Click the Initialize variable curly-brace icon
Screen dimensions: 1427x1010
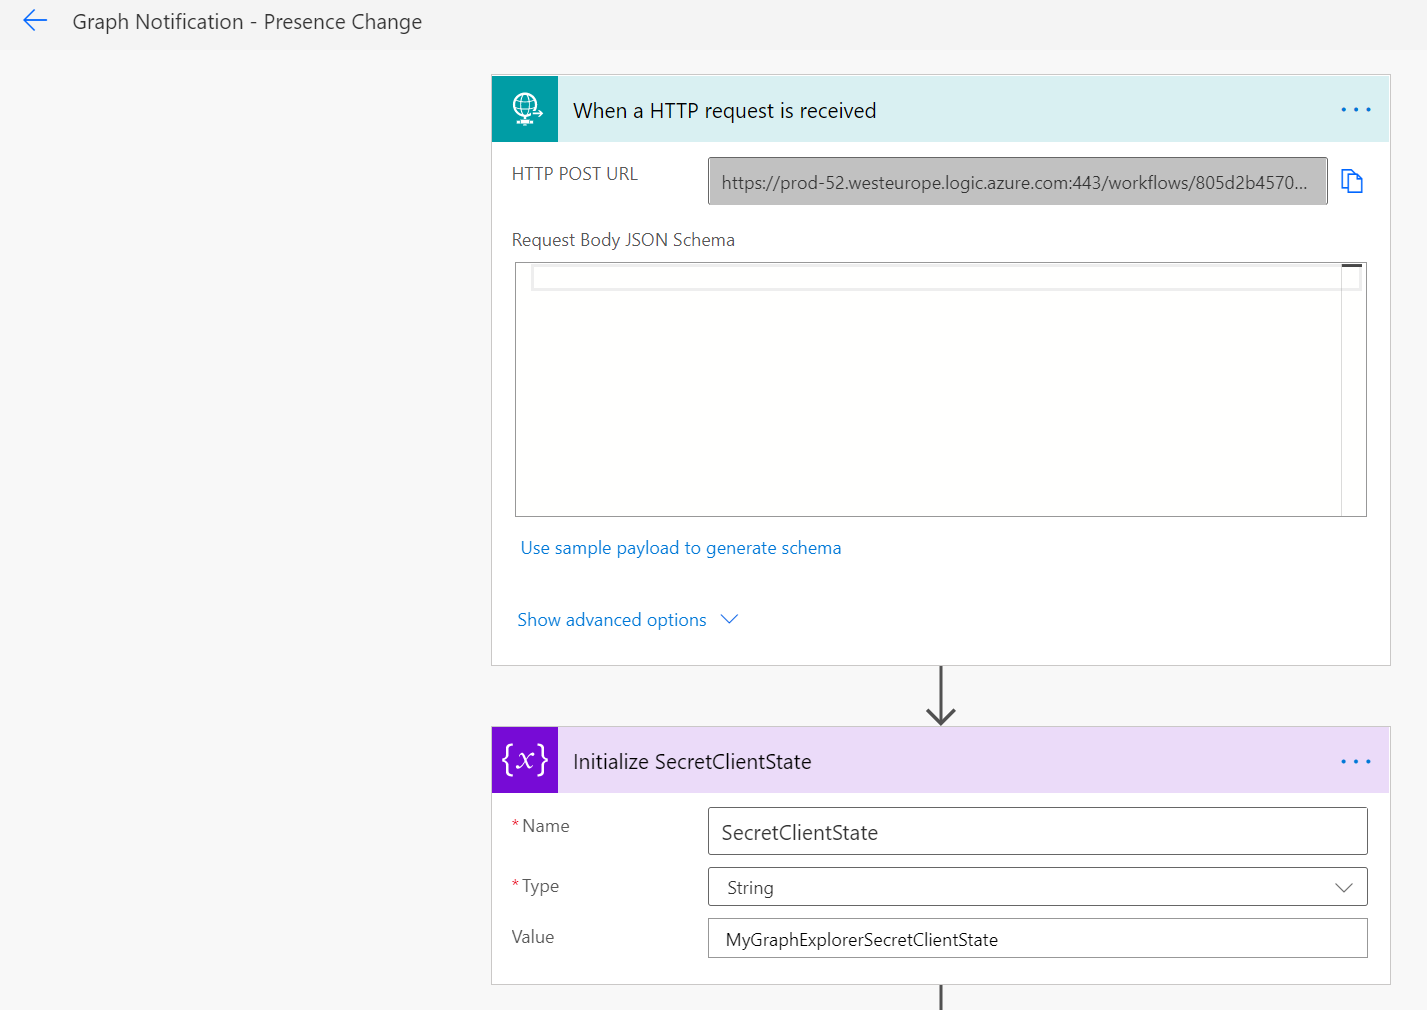click(525, 760)
